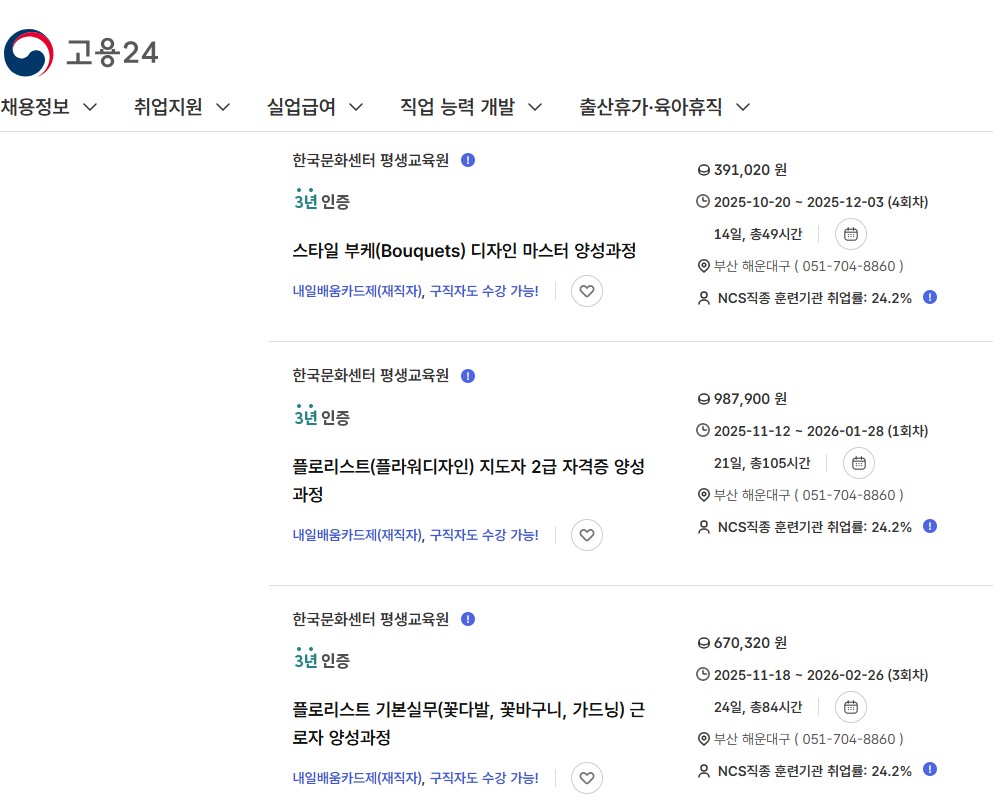
Task: Expand the 채용정보 menu
Action: click(x=48, y=107)
